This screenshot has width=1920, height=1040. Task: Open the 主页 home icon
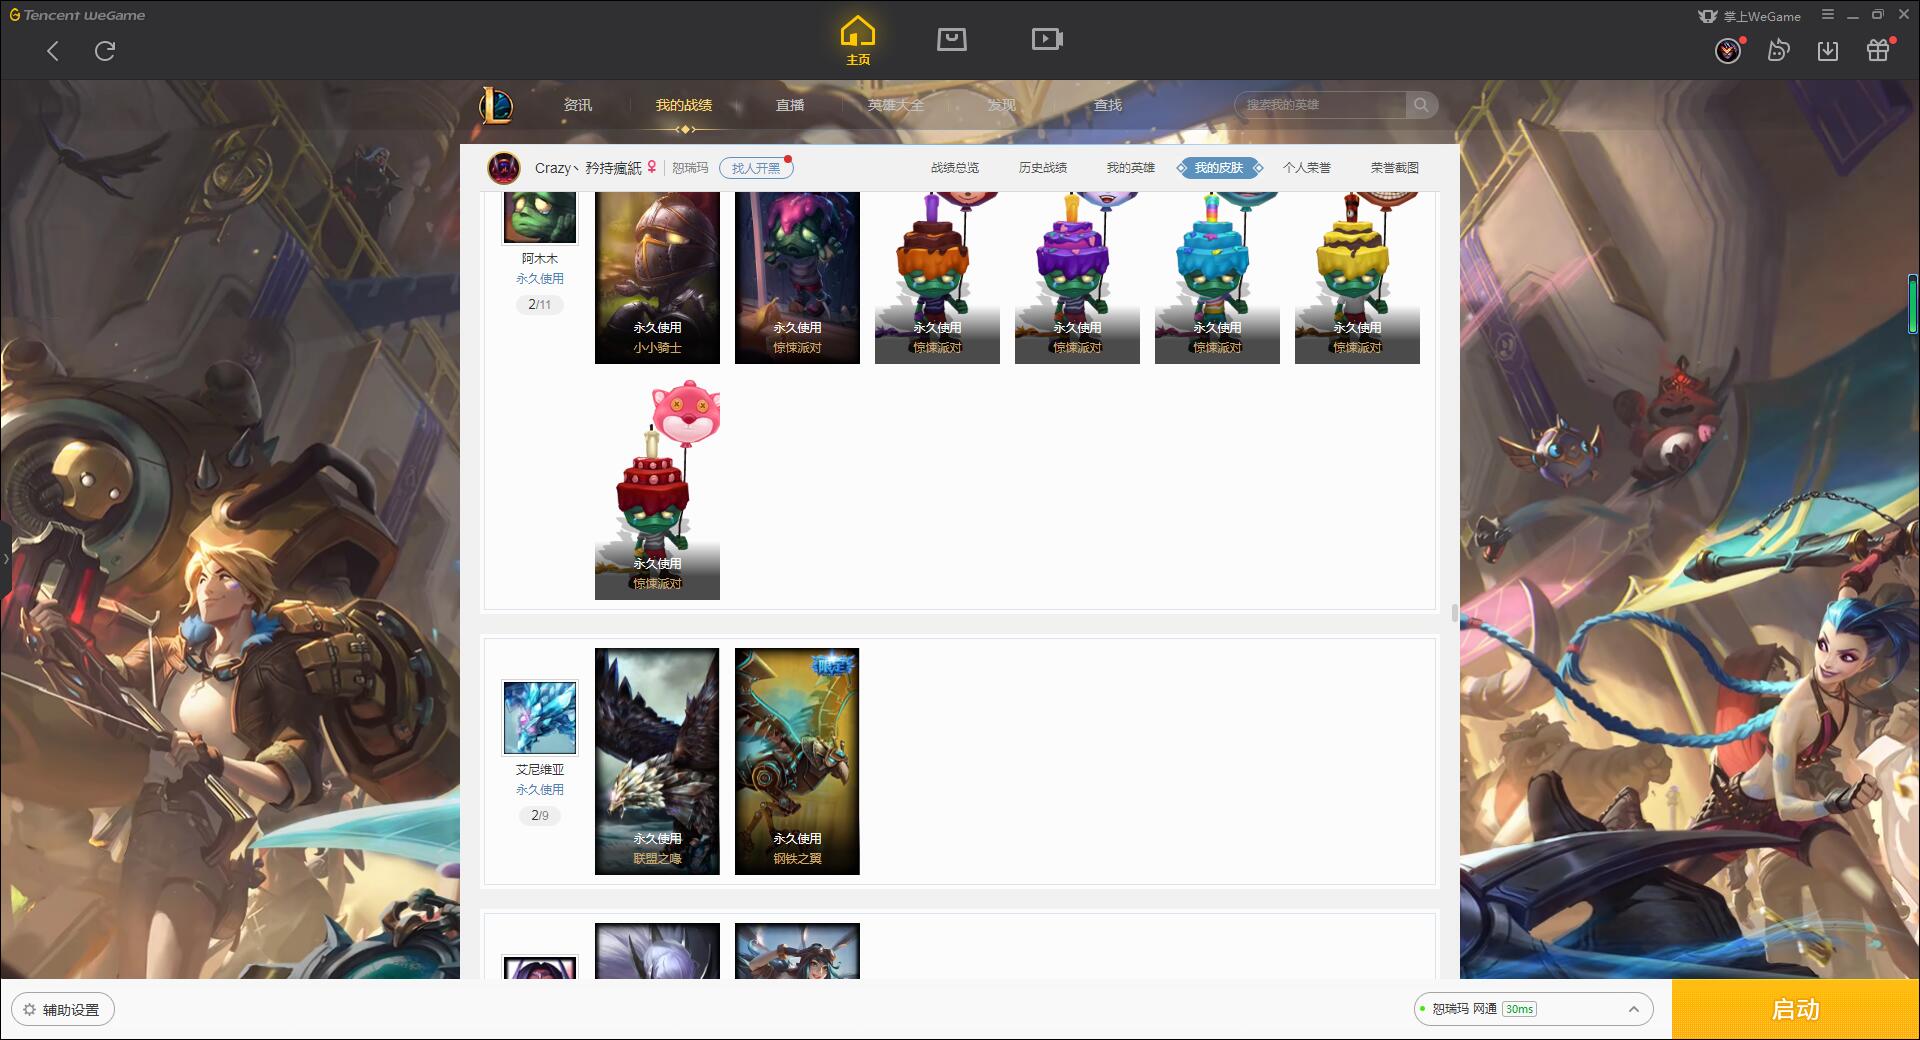pyautogui.click(x=858, y=41)
